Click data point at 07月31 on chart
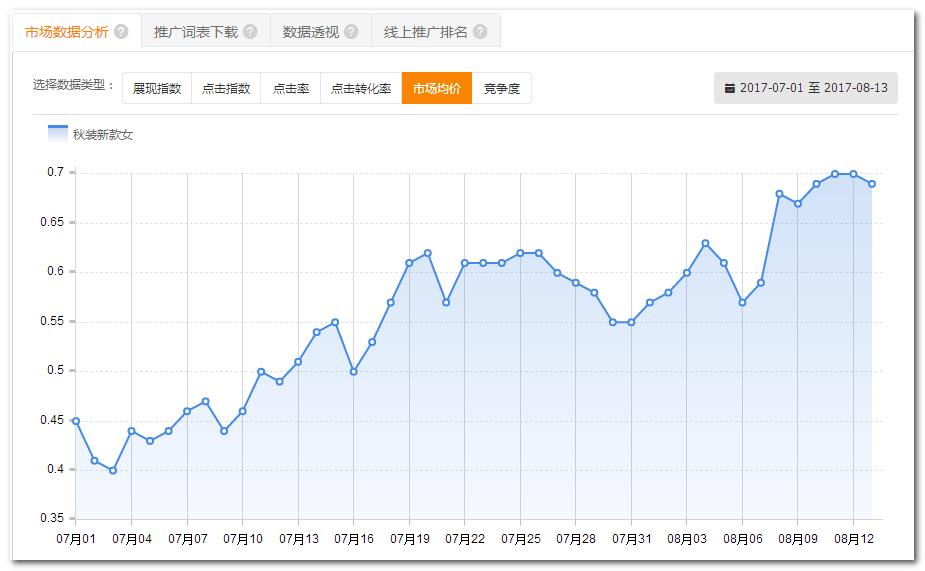The image size is (925, 571). [x=631, y=322]
